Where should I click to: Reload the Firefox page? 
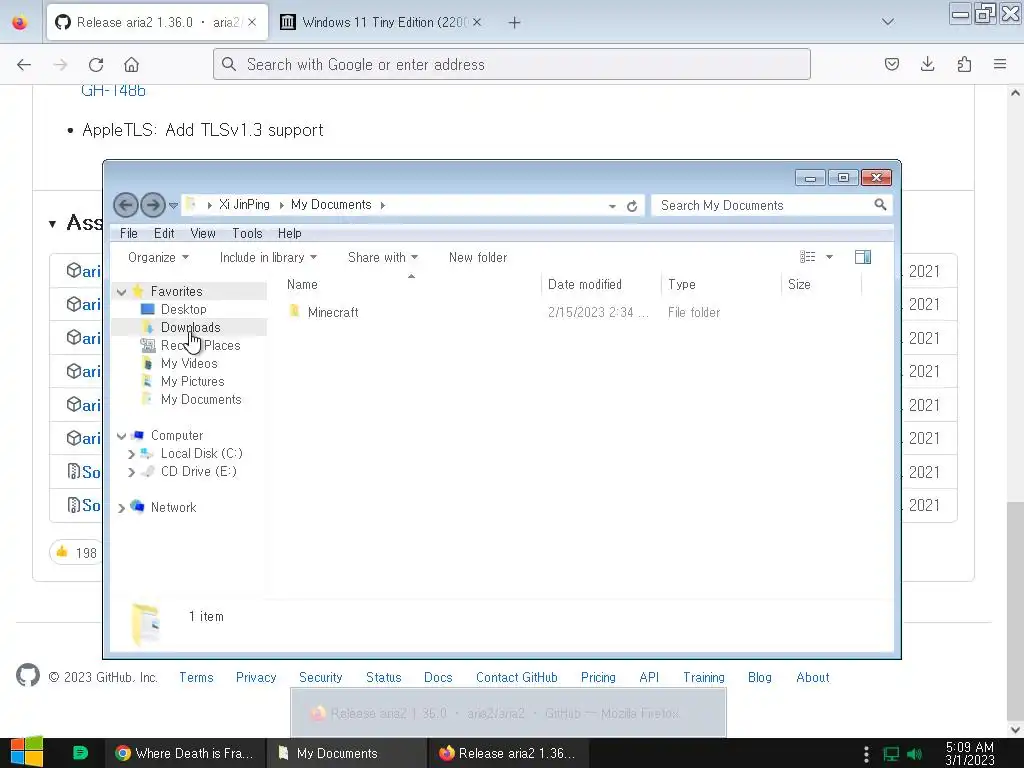click(x=96, y=64)
